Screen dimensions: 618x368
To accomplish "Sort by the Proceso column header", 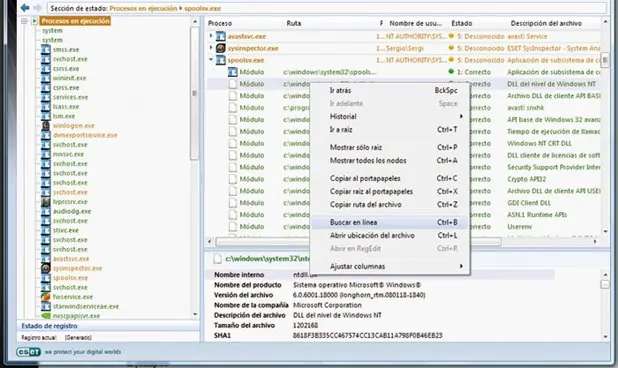I will 220,23.
